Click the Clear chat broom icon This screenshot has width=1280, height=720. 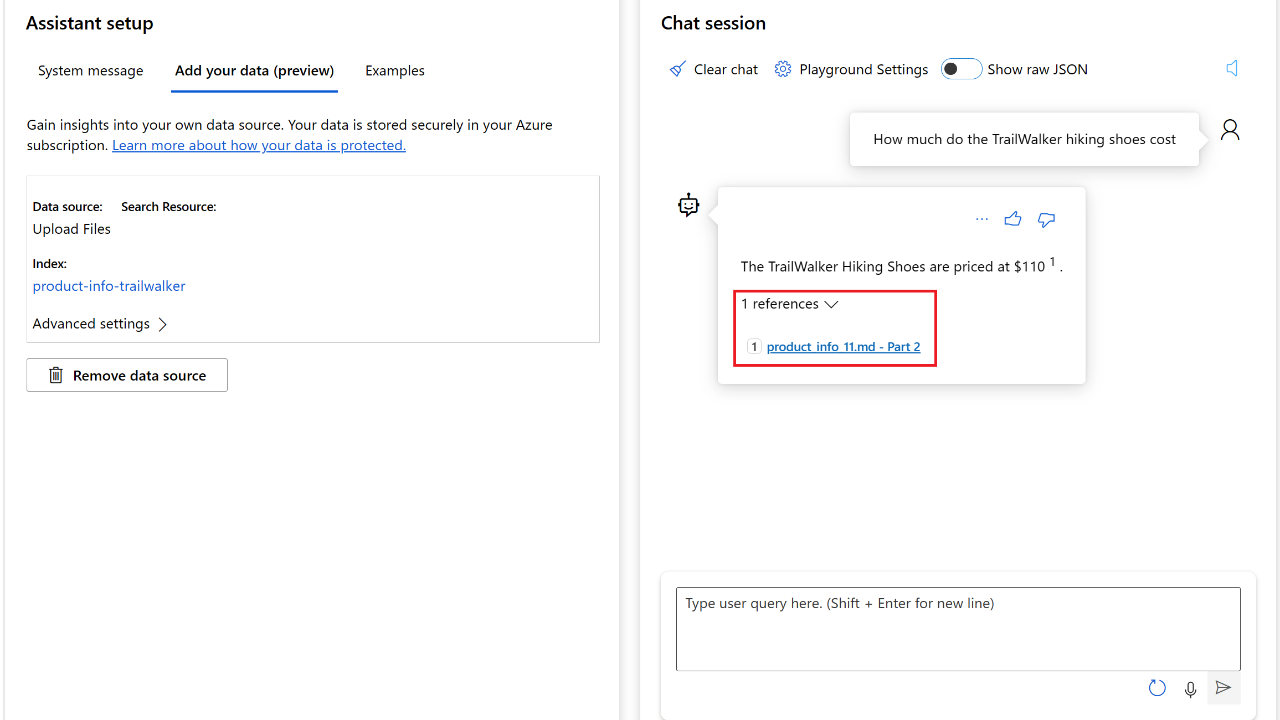(678, 69)
